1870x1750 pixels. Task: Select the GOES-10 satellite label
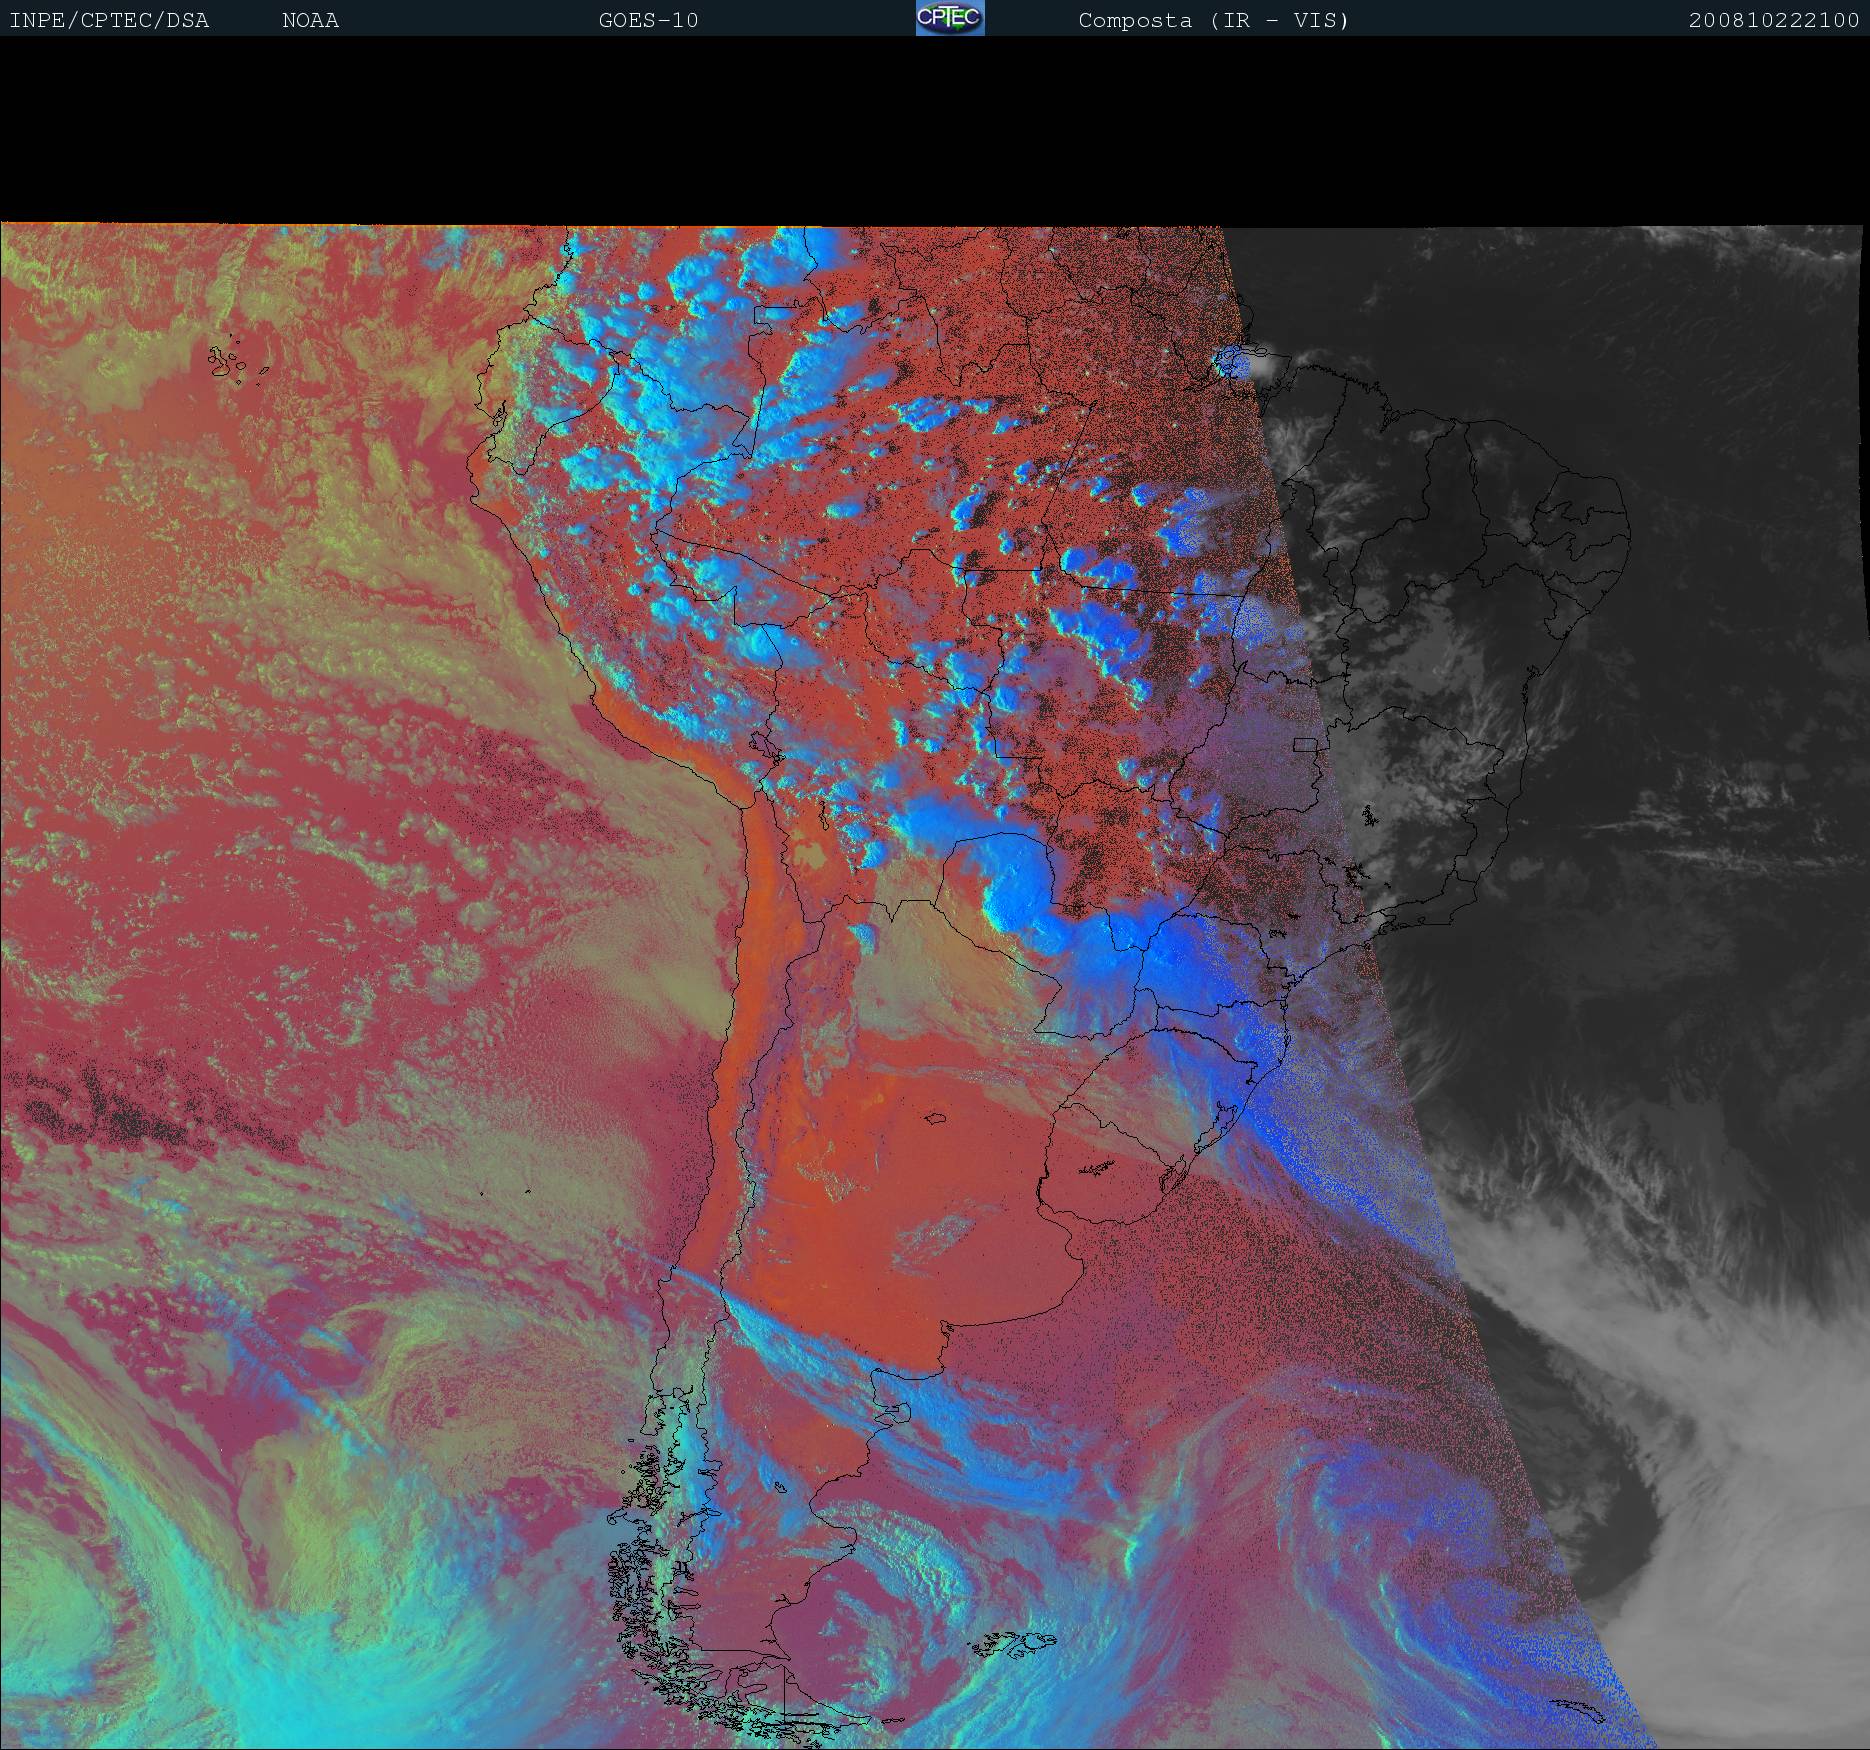pos(648,20)
